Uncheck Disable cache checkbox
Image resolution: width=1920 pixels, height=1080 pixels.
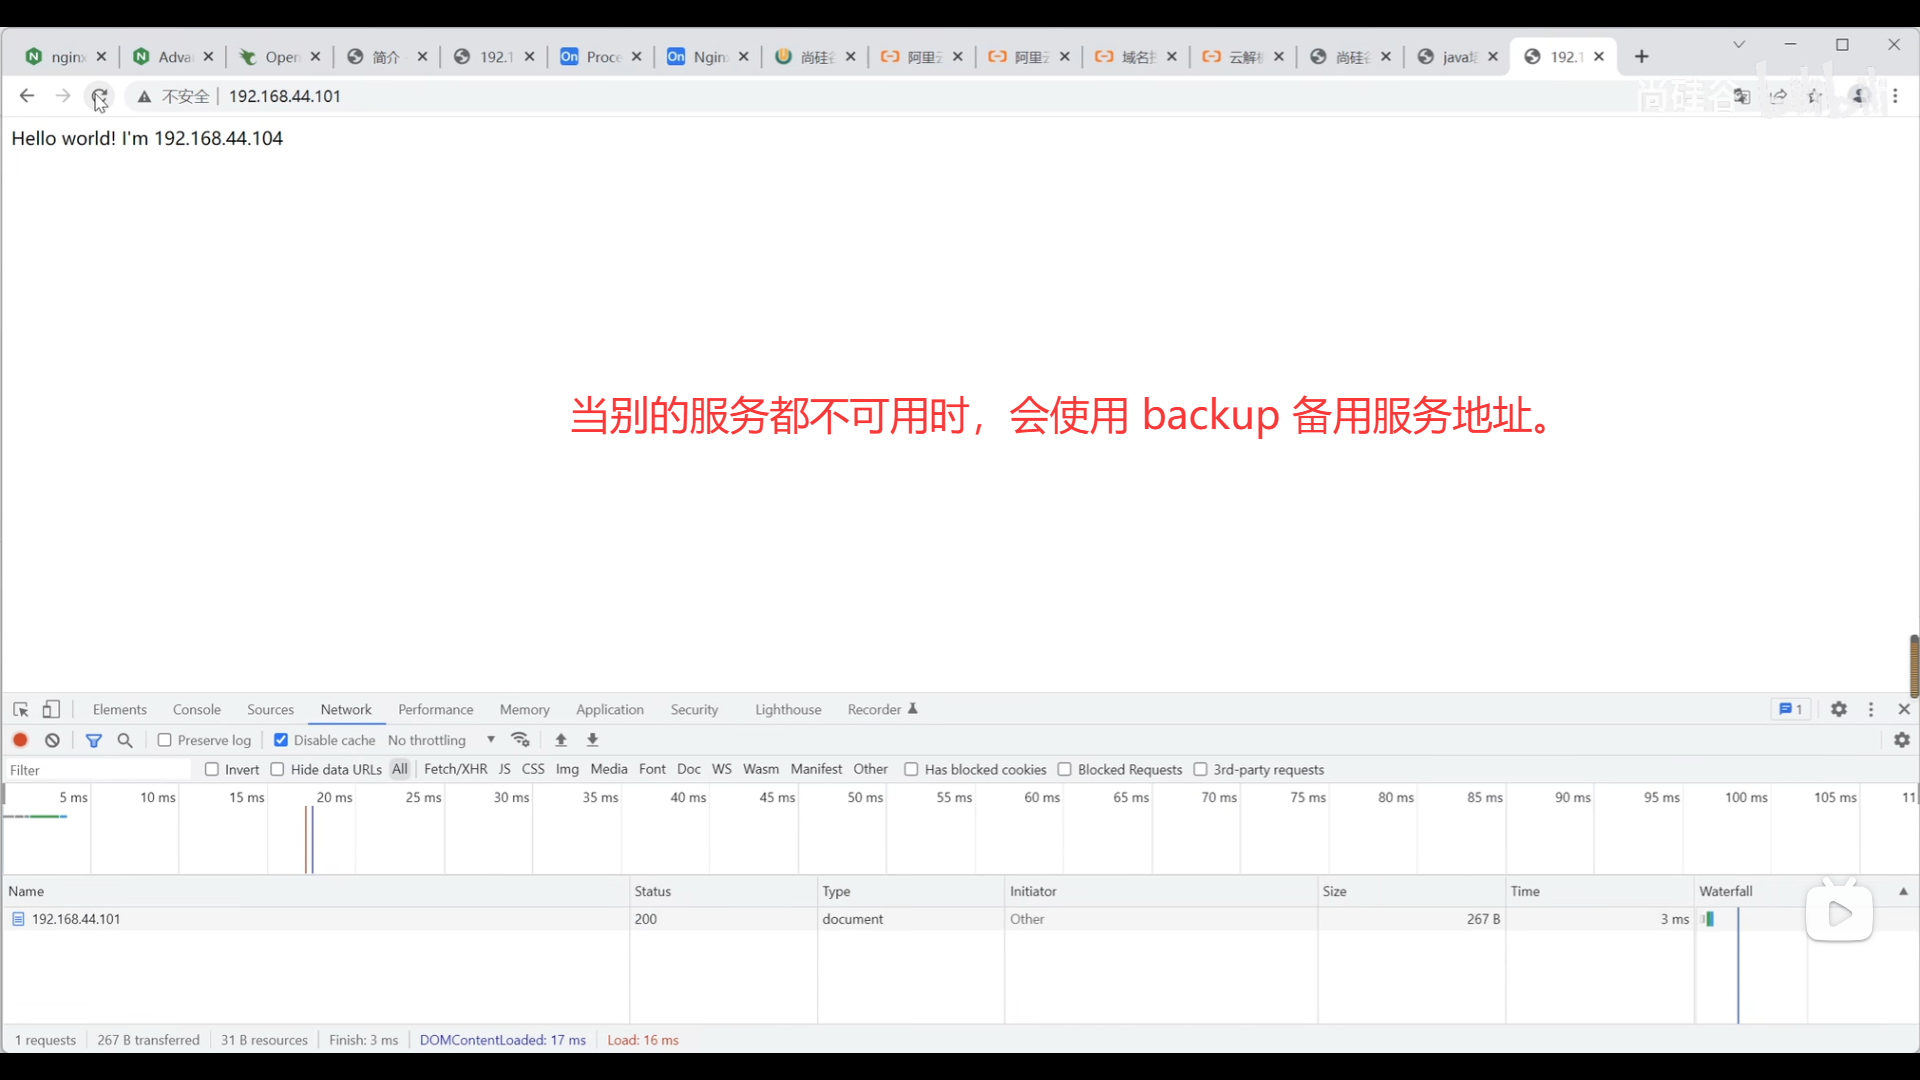tap(281, 740)
